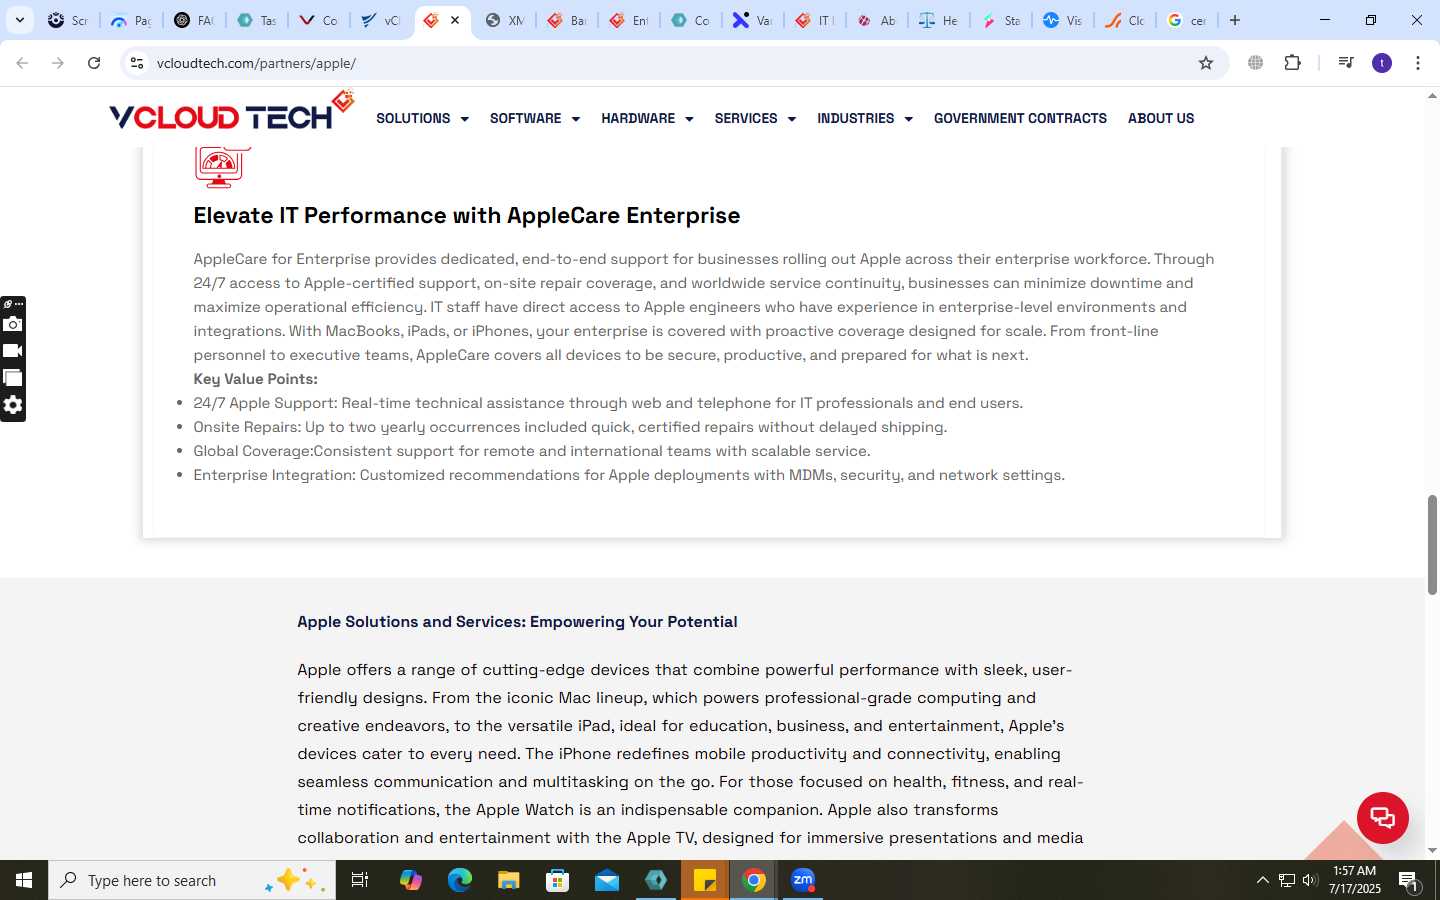Bookmark this page with star icon
Viewport: 1440px width, 900px height.
point(1206,63)
